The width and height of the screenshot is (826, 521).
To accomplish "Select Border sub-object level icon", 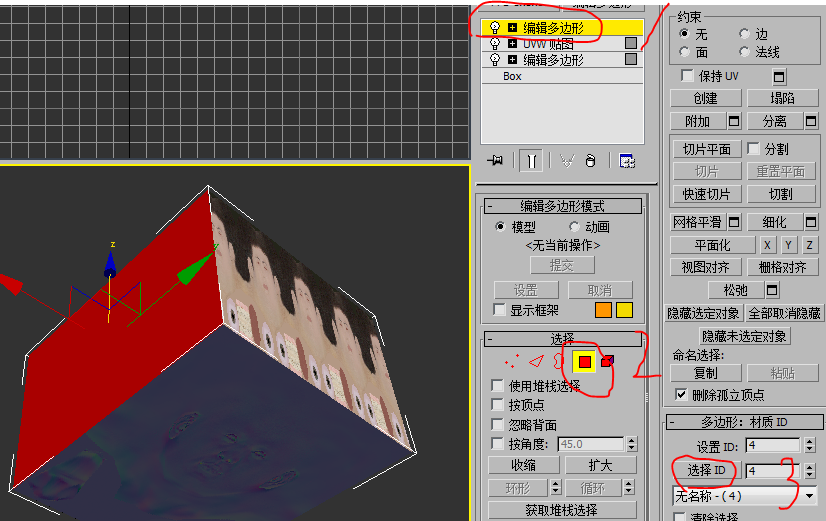I will [558, 361].
